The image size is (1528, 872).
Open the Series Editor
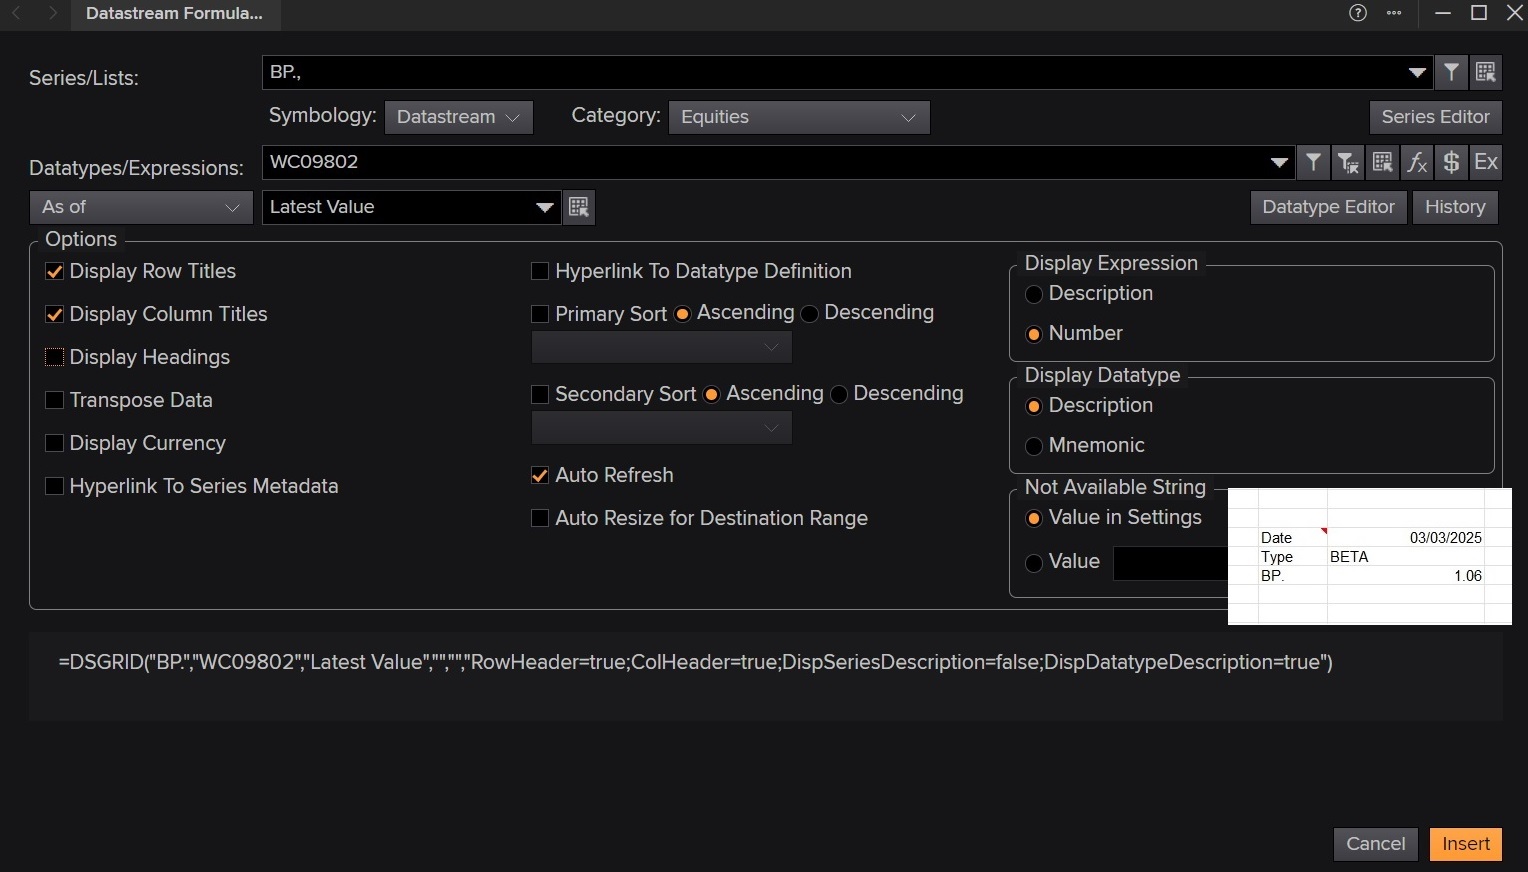[x=1435, y=117]
